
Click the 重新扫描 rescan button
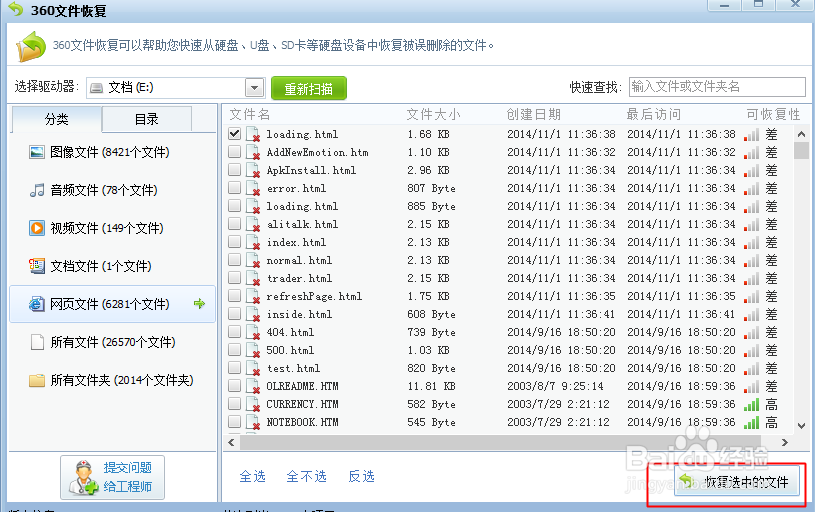point(309,88)
